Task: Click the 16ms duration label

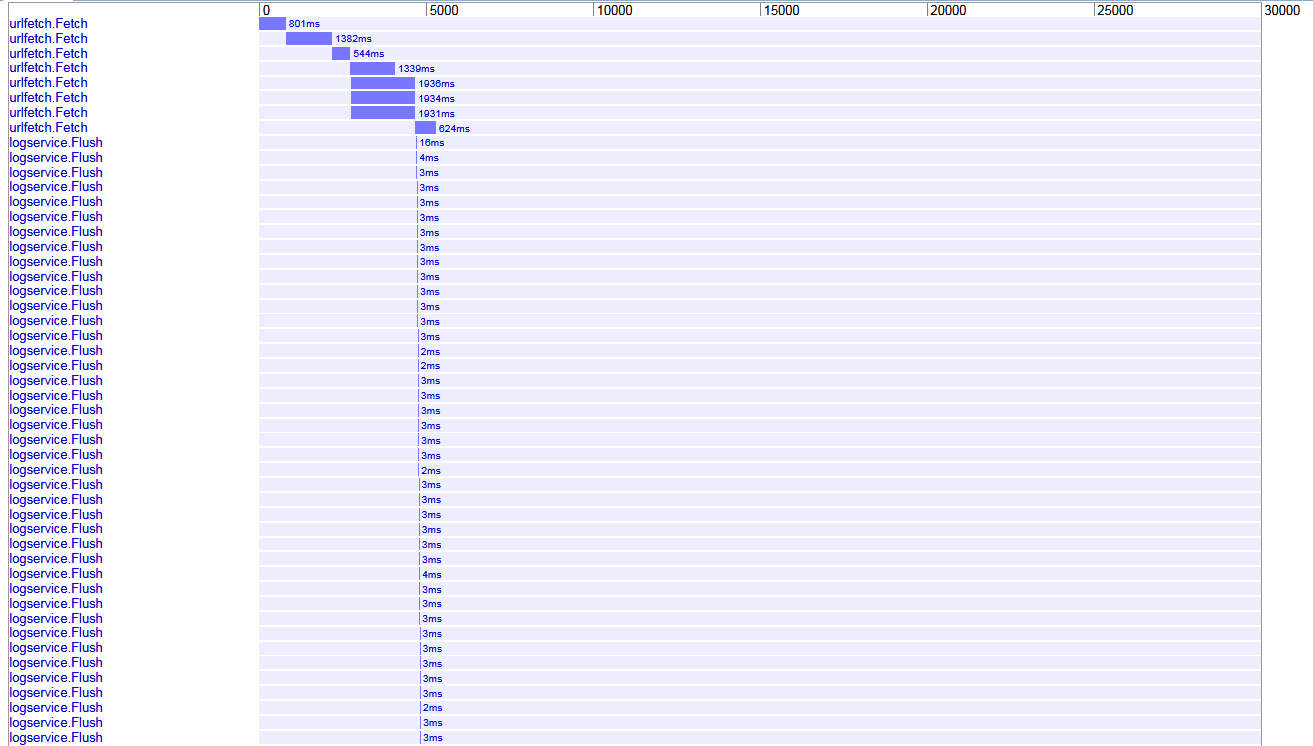Action: click(432, 143)
